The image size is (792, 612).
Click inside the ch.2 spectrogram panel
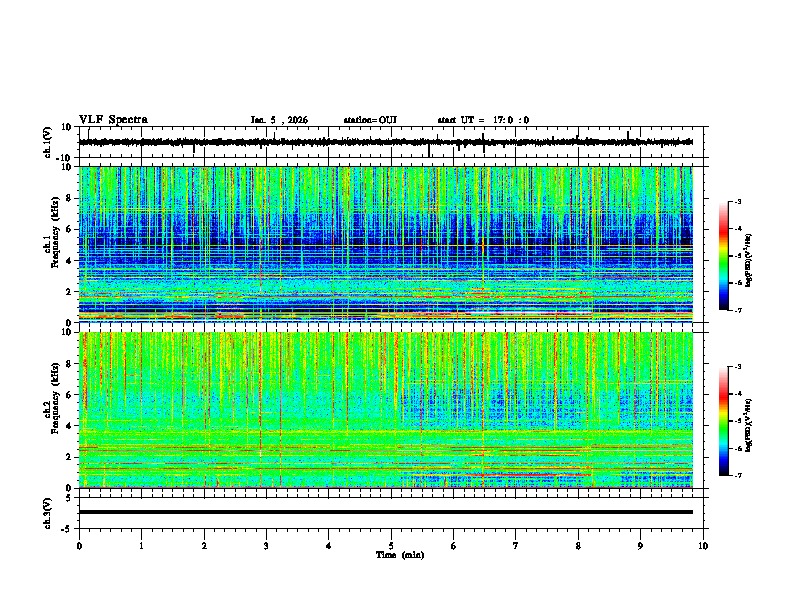tap(386, 410)
